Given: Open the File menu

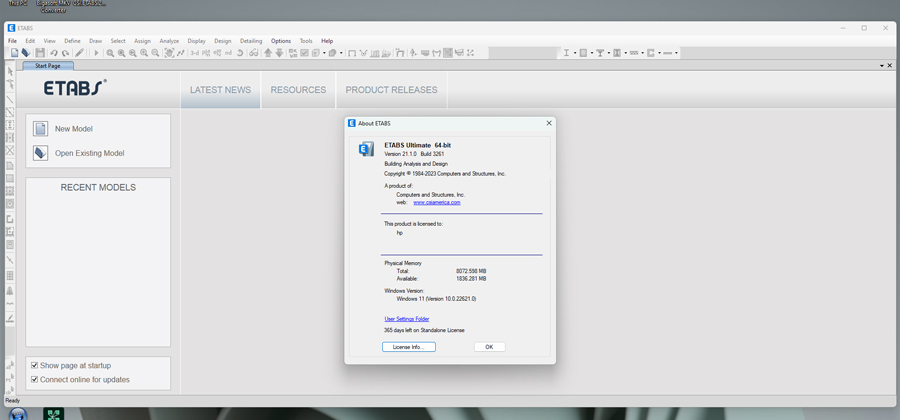Looking at the screenshot, I should (12, 41).
